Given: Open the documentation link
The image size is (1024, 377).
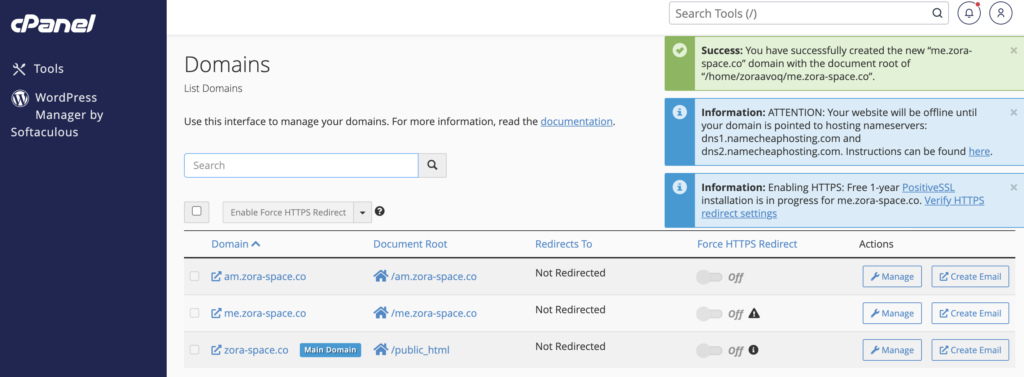Looking at the screenshot, I should (577, 122).
